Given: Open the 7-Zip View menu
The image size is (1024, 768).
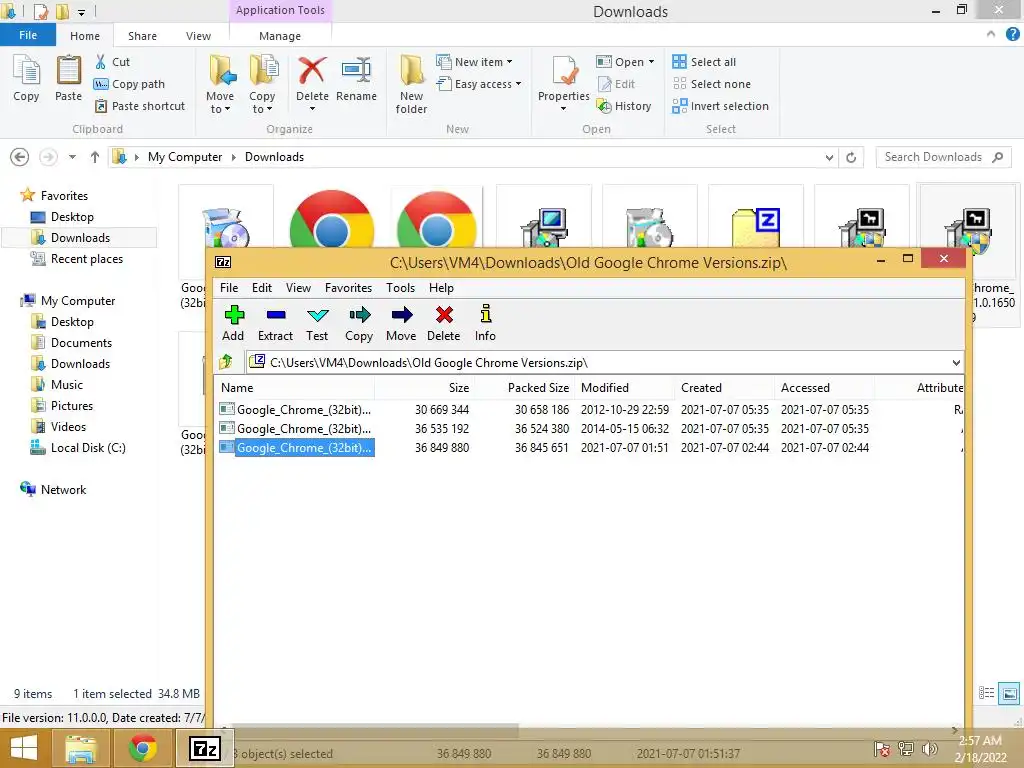Looking at the screenshot, I should (x=298, y=288).
